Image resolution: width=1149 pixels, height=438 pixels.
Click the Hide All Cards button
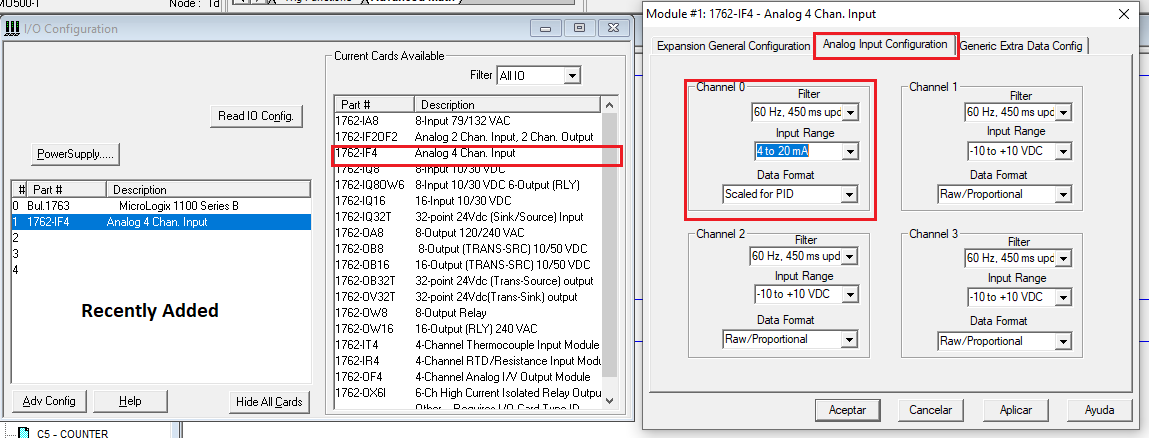click(269, 402)
